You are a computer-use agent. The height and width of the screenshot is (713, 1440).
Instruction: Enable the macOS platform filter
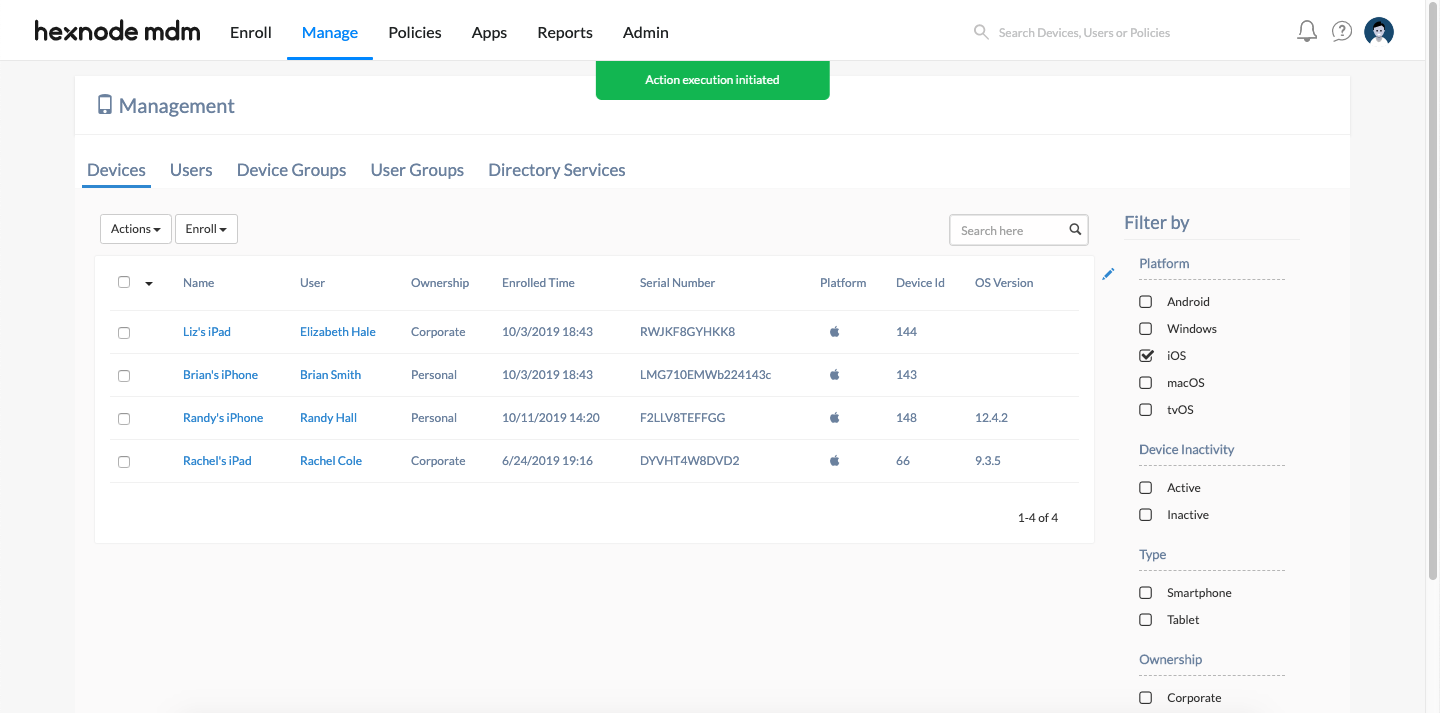(x=1146, y=383)
